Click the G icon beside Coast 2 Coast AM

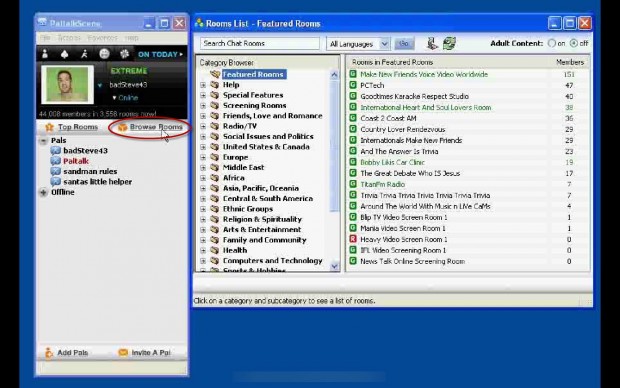(353, 118)
